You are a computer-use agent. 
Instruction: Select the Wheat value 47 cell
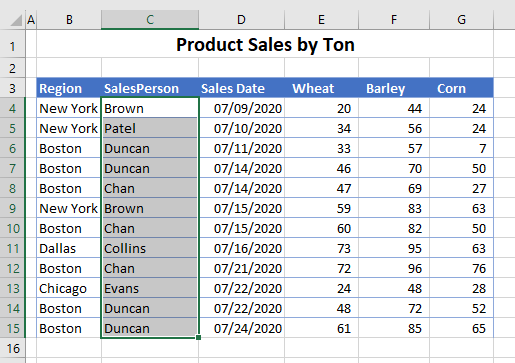click(x=321, y=188)
